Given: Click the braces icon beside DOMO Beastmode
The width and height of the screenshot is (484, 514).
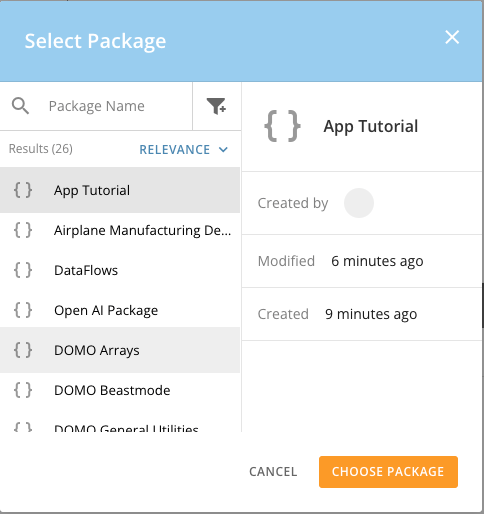Looking at the screenshot, I should tap(23, 390).
